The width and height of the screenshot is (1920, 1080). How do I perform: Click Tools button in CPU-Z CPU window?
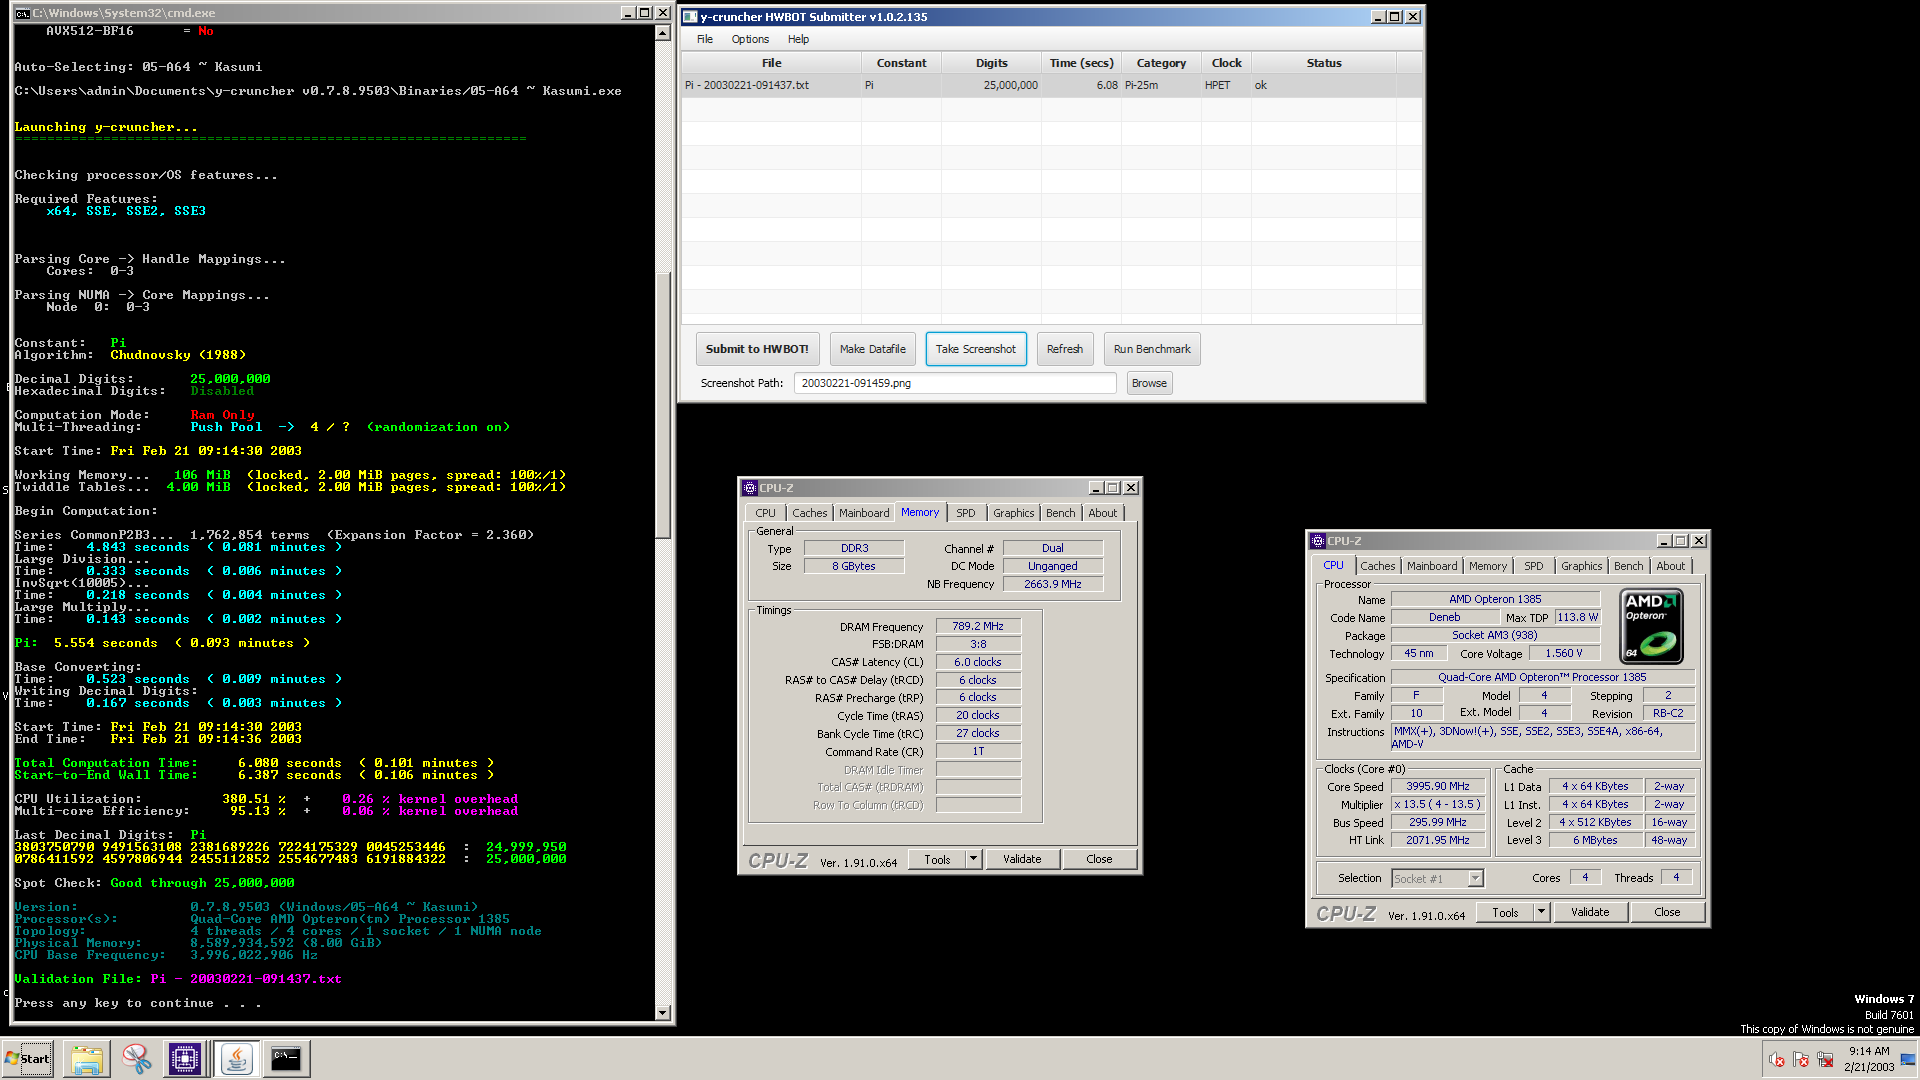point(1505,912)
